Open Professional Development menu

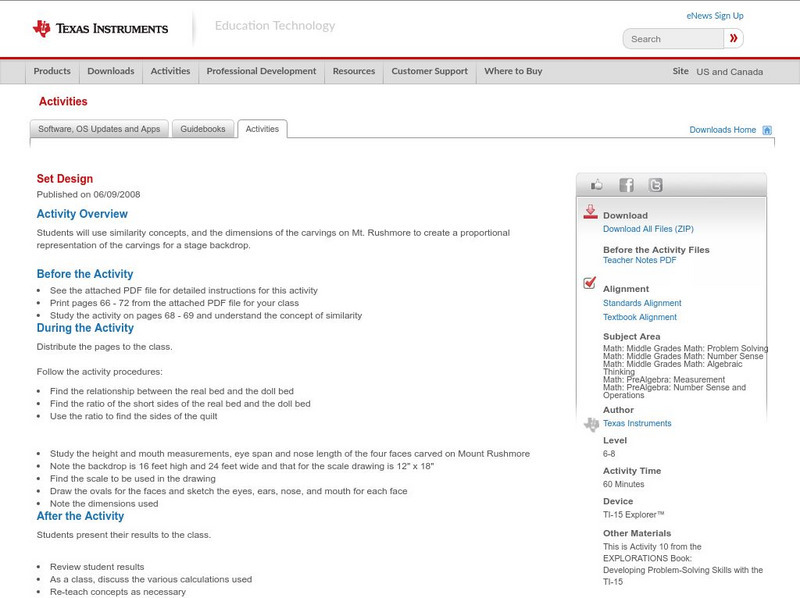(261, 71)
